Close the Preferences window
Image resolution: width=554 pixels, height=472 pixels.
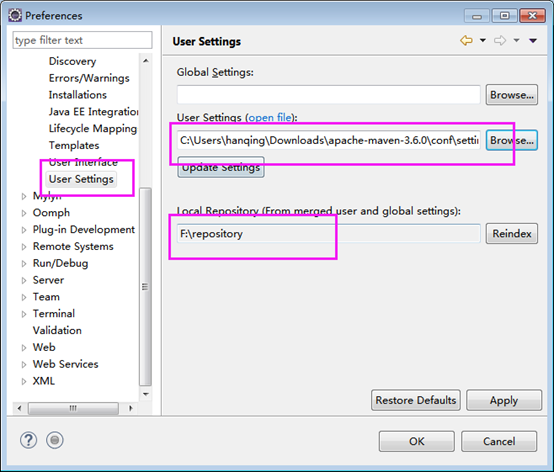point(532,16)
